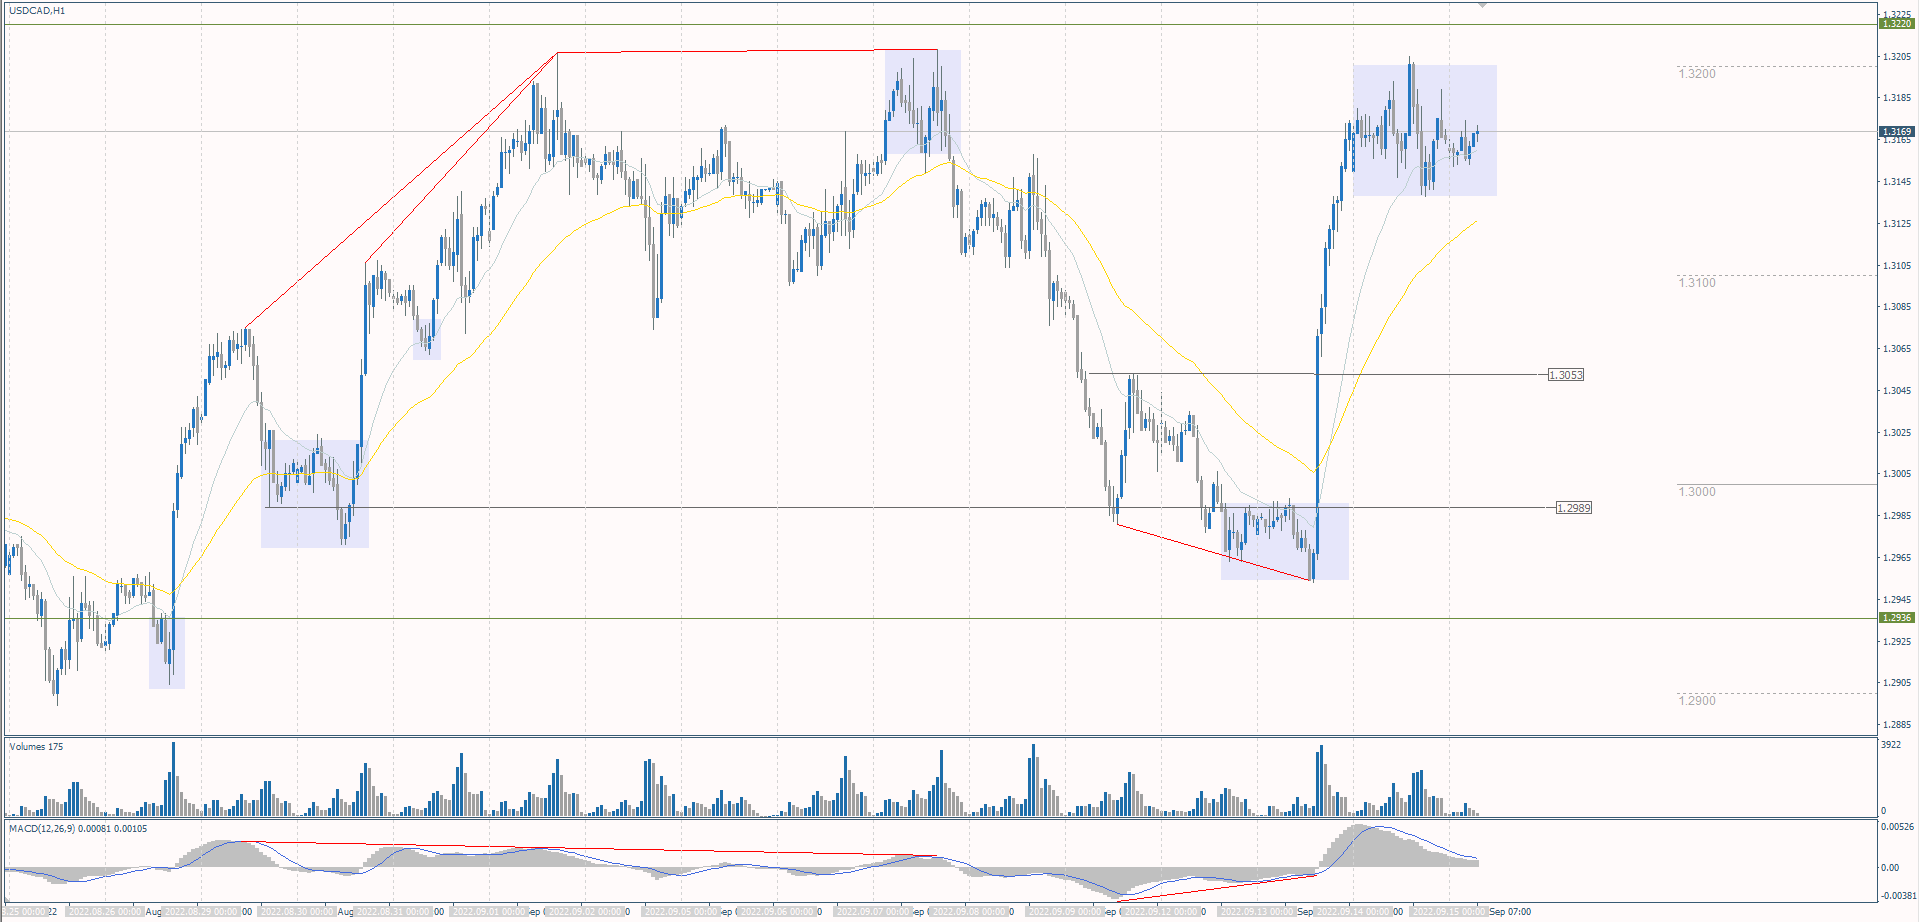Screen dimensions: 1919x922
Task: Click the 1.3100 round level label
Action: point(1697,283)
